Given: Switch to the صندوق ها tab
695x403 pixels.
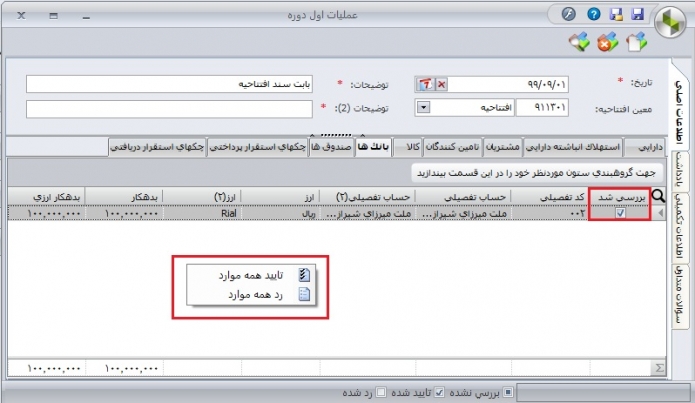Looking at the screenshot, I should click(329, 146).
